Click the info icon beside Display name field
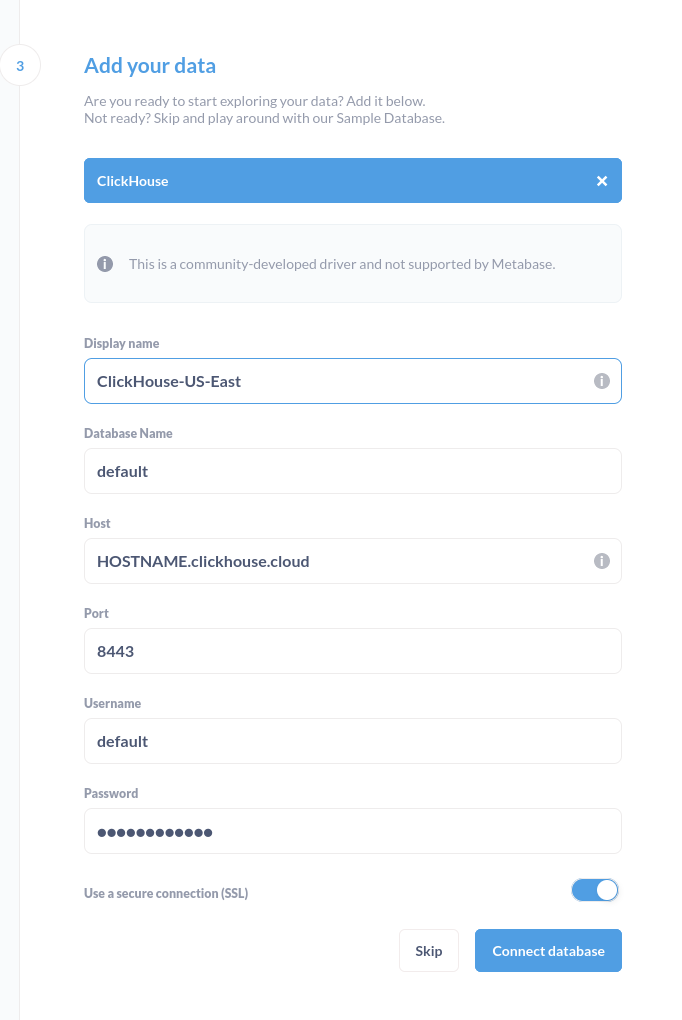Screen dimensions: 682x1020 pos(602,381)
